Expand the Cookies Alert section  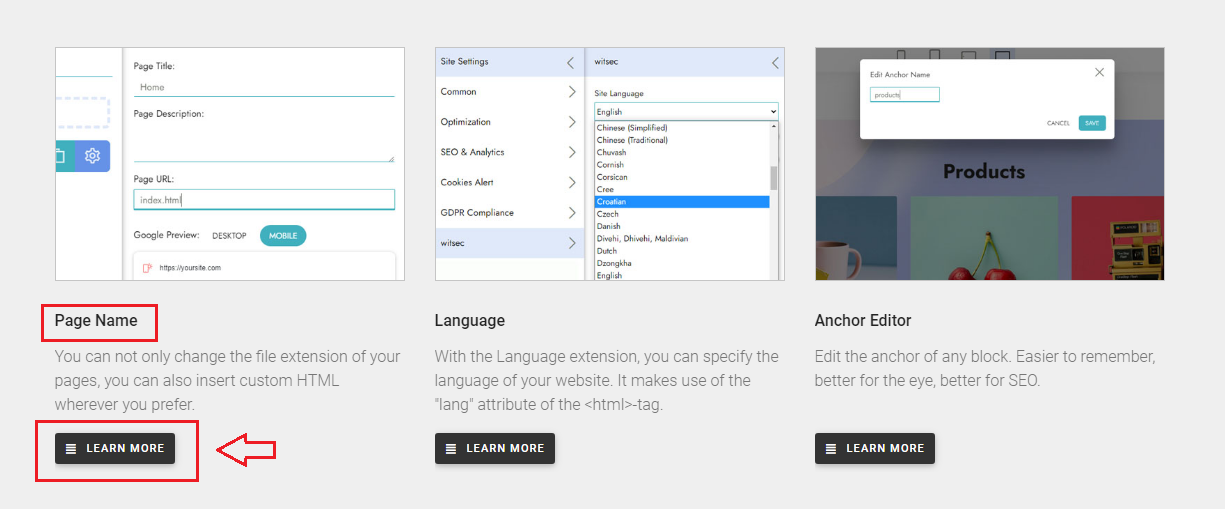(x=509, y=183)
